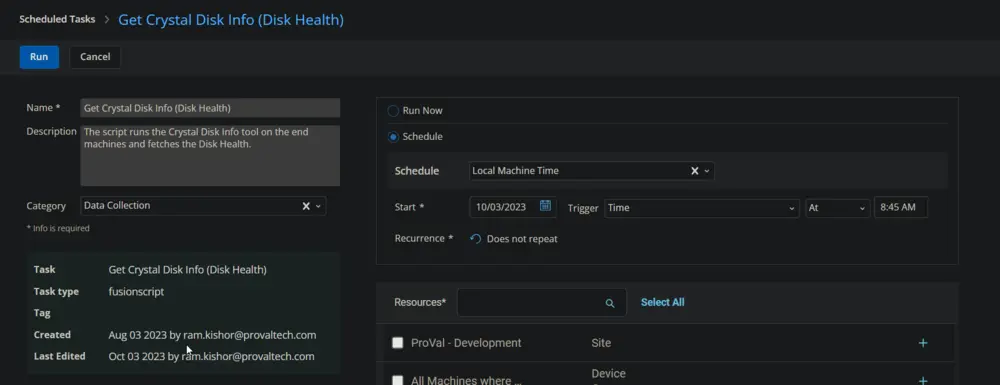Open the At dropdown
This screenshot has height=385, width=1000.
837,208
